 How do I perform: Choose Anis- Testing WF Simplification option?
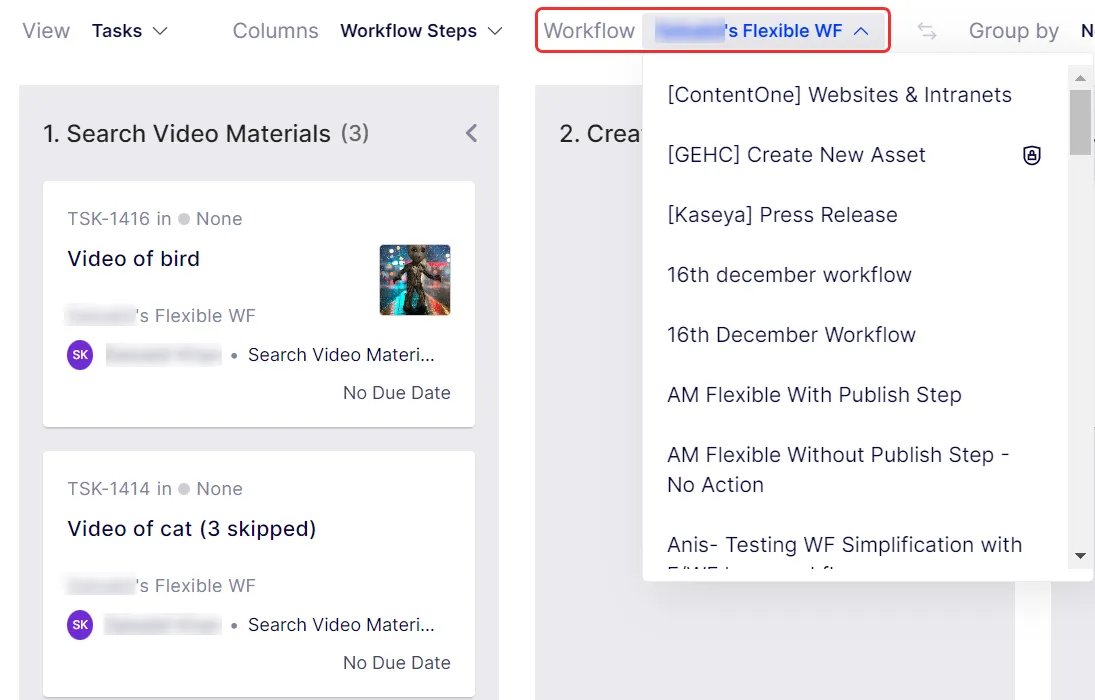(x=844, y=545)
